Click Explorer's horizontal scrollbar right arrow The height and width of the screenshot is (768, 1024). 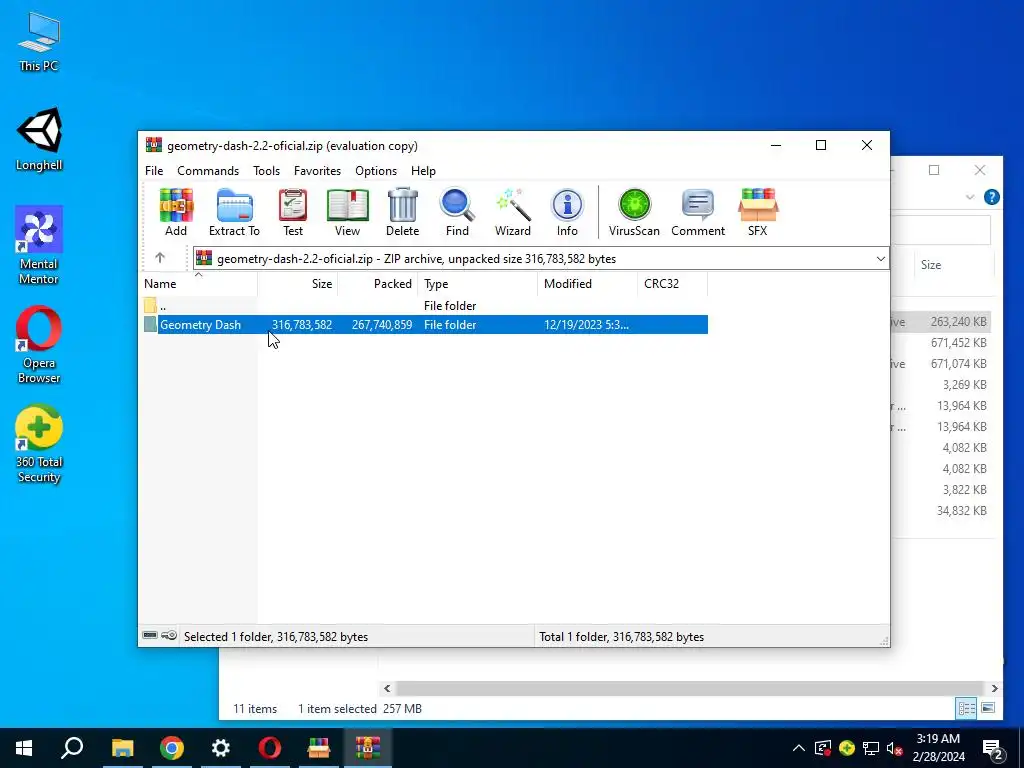tap(994, 688)
